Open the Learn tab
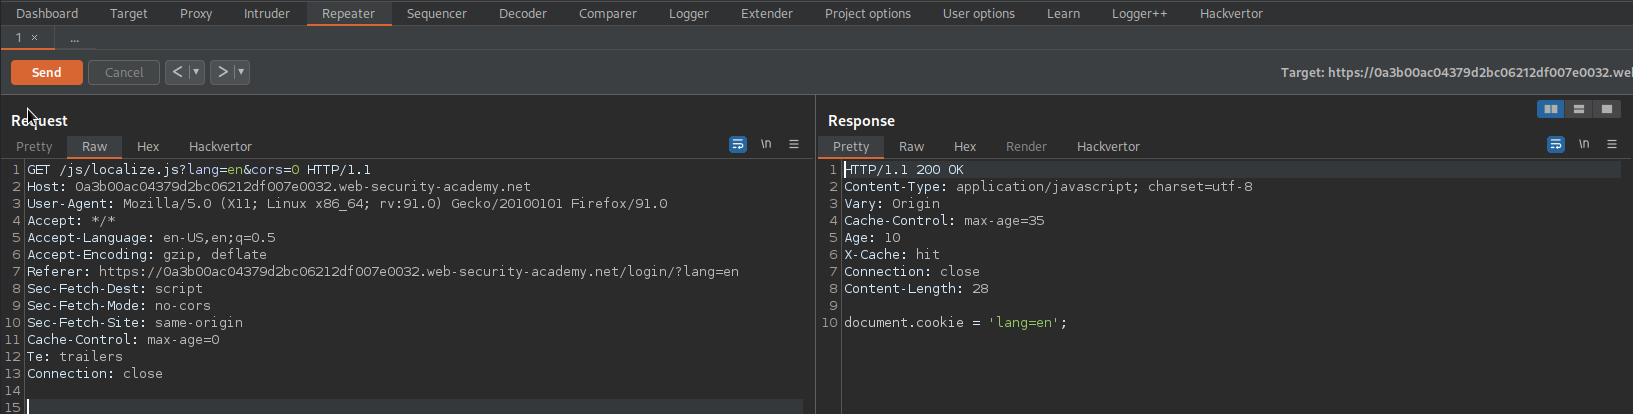Screen dimensions: 1633x414 click(1063, 13)
